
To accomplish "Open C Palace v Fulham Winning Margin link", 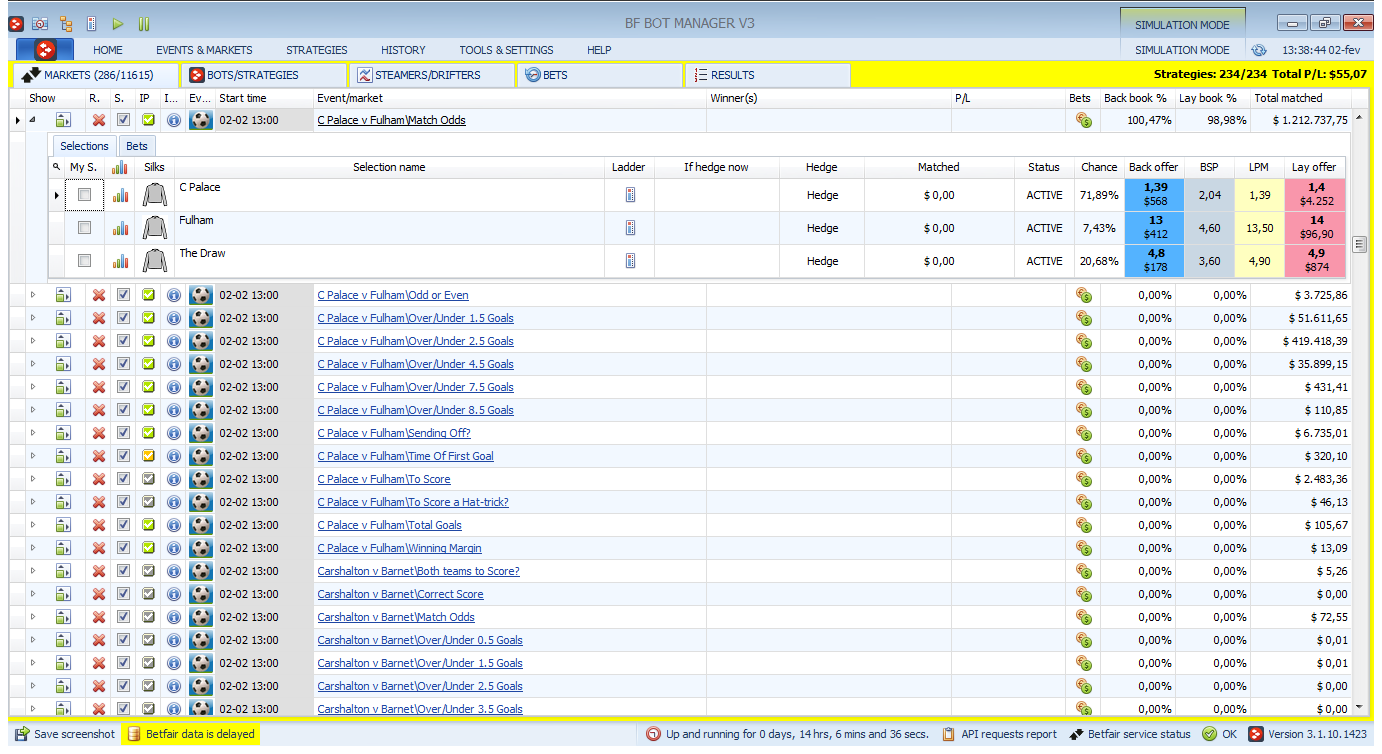I will [399, 548].
